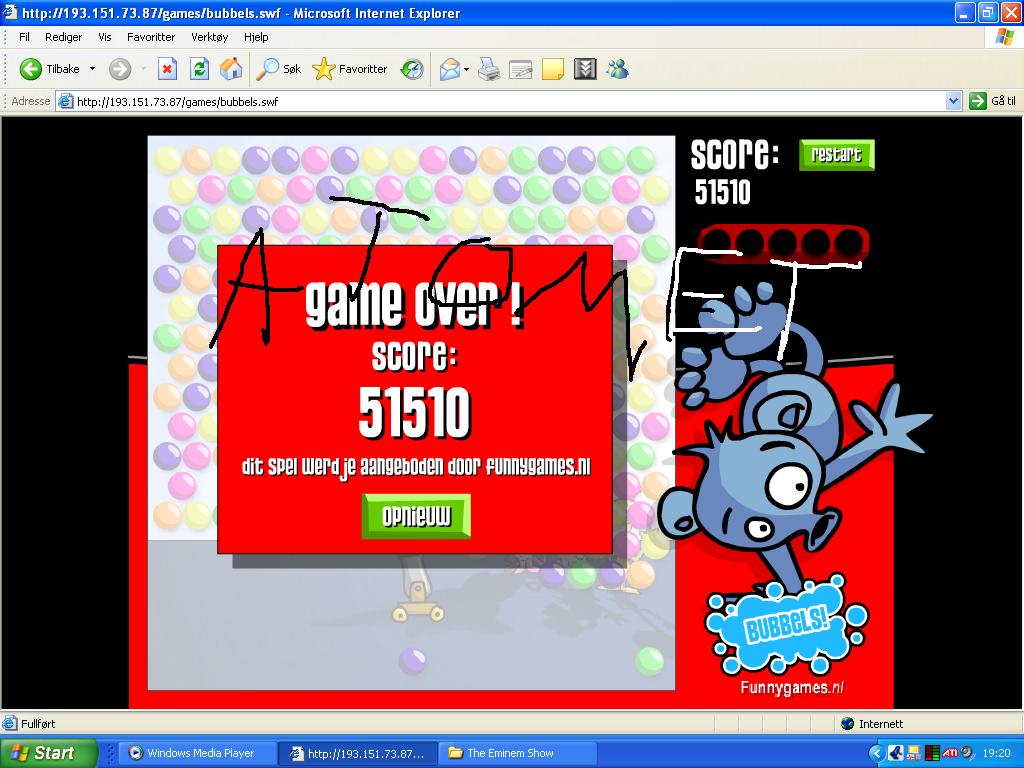Click the green Opnieuw button
The width and height of the screenshot is (1024, 768).
tap(416, 516)
